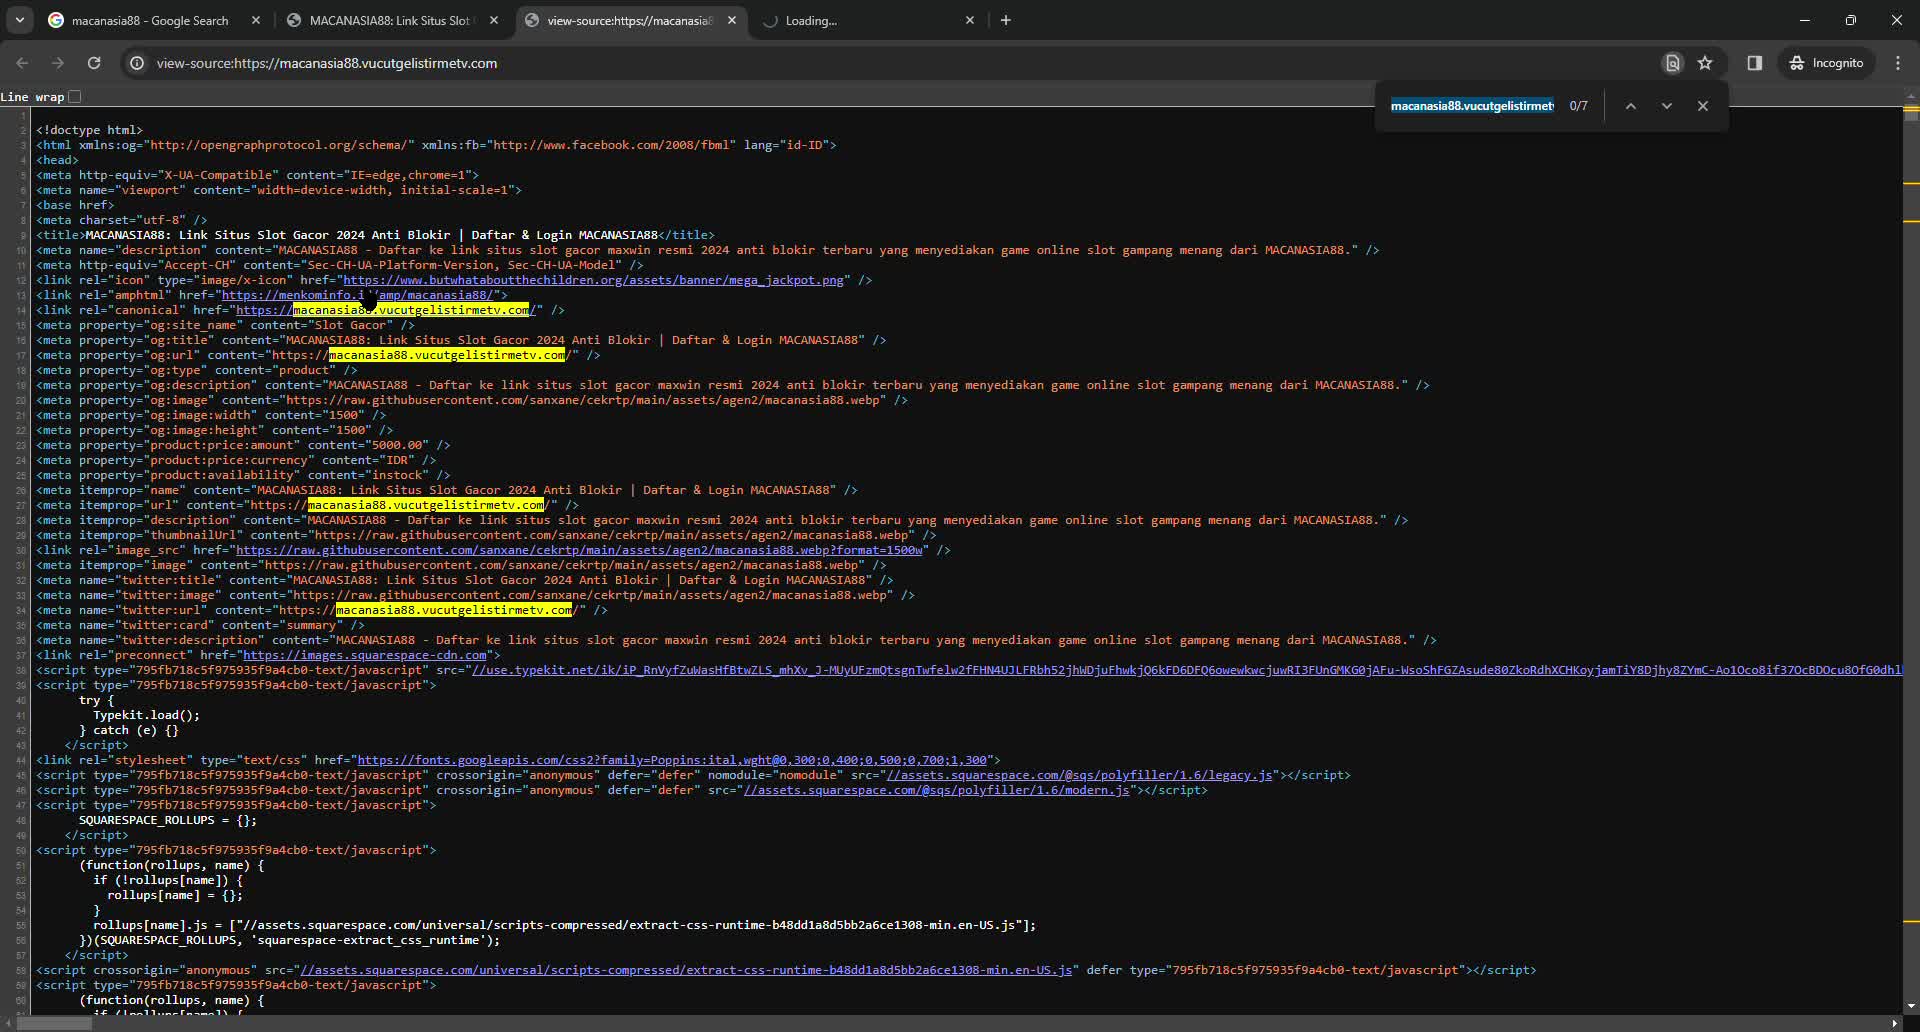Close the MACANASIA88 Link Situs Slot tab
Viewport: 1920px width, 1032px height.
(x=494, y=20)
